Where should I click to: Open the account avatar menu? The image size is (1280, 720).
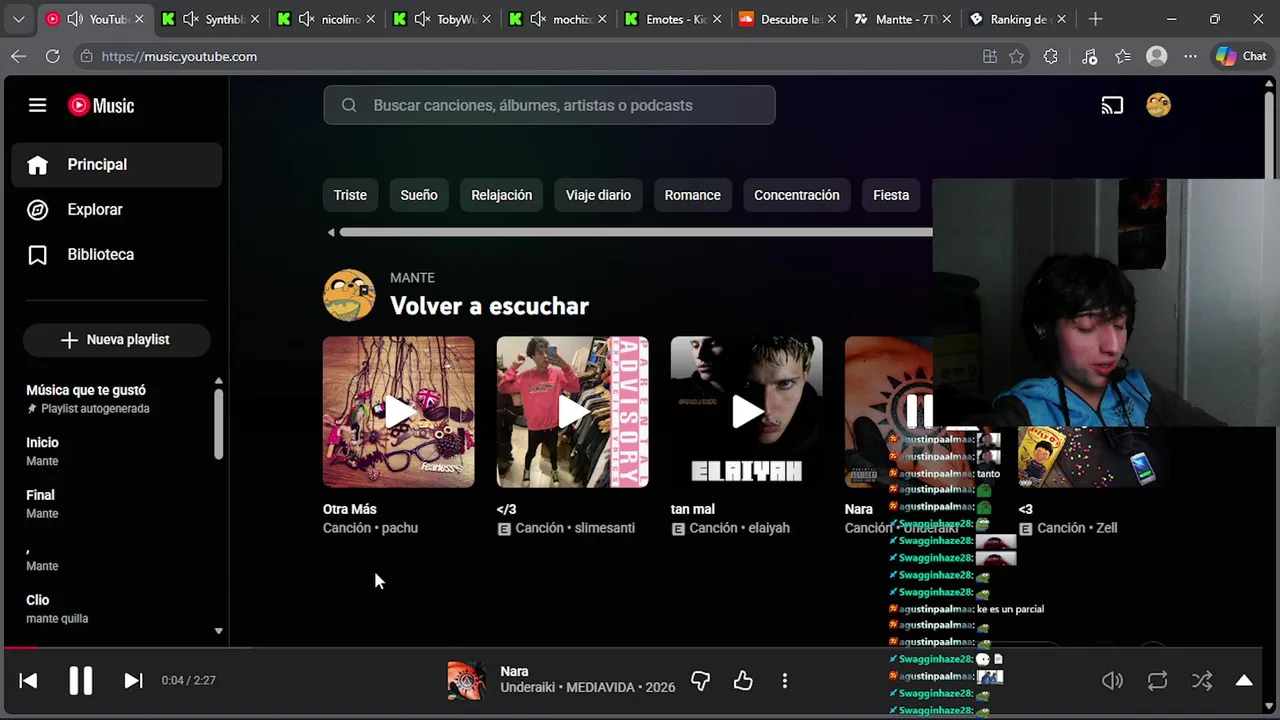coord(1158,105)
